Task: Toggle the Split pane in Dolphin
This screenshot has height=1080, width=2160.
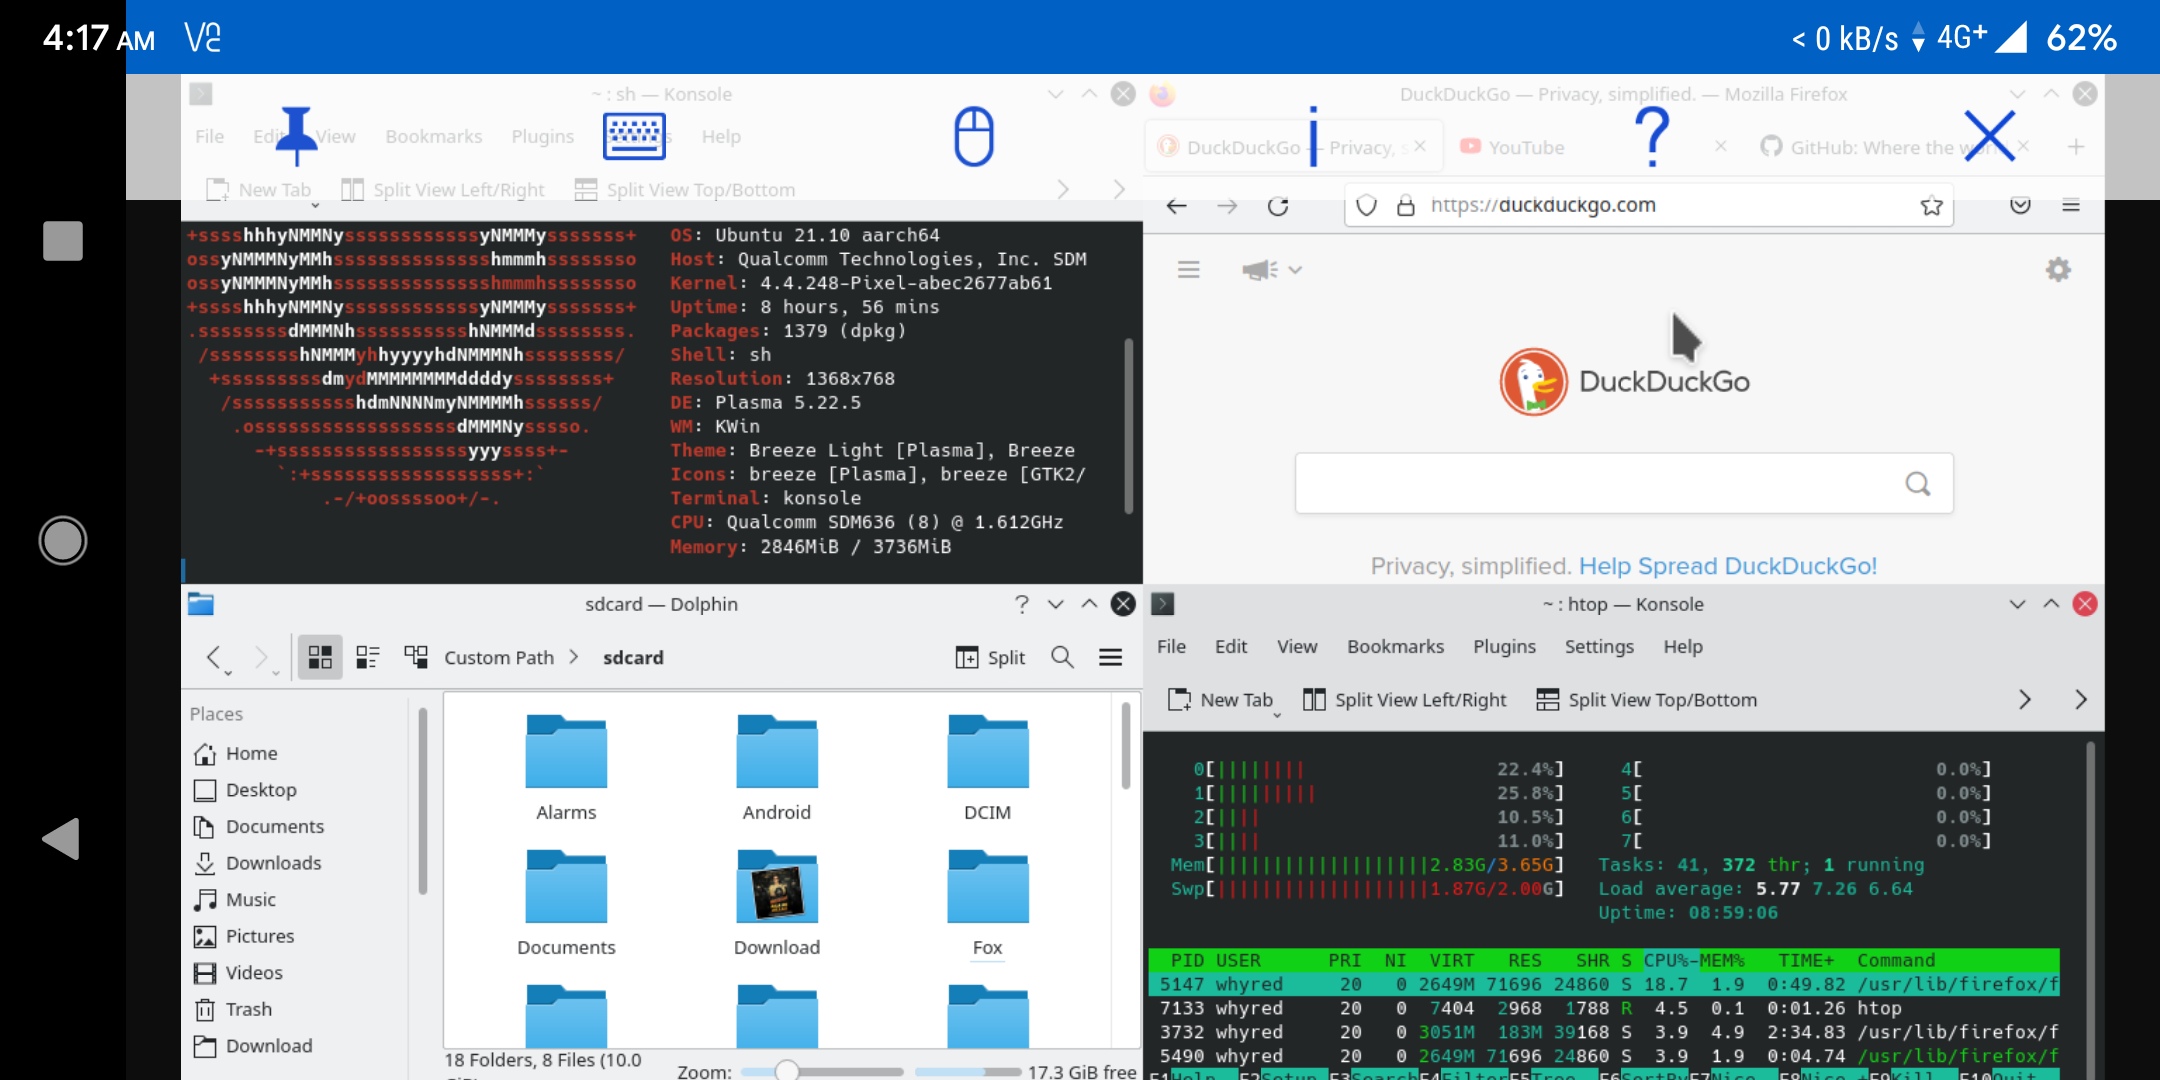Action: [x=991, y=657]
